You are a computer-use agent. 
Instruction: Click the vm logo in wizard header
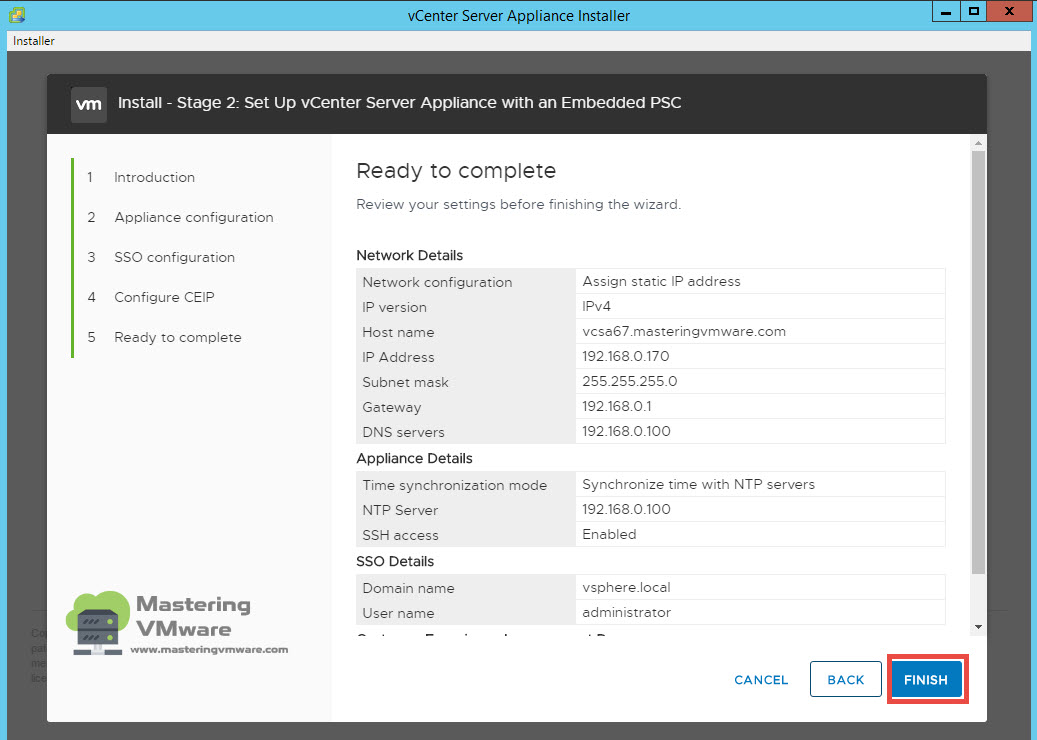tap(89, 104)
